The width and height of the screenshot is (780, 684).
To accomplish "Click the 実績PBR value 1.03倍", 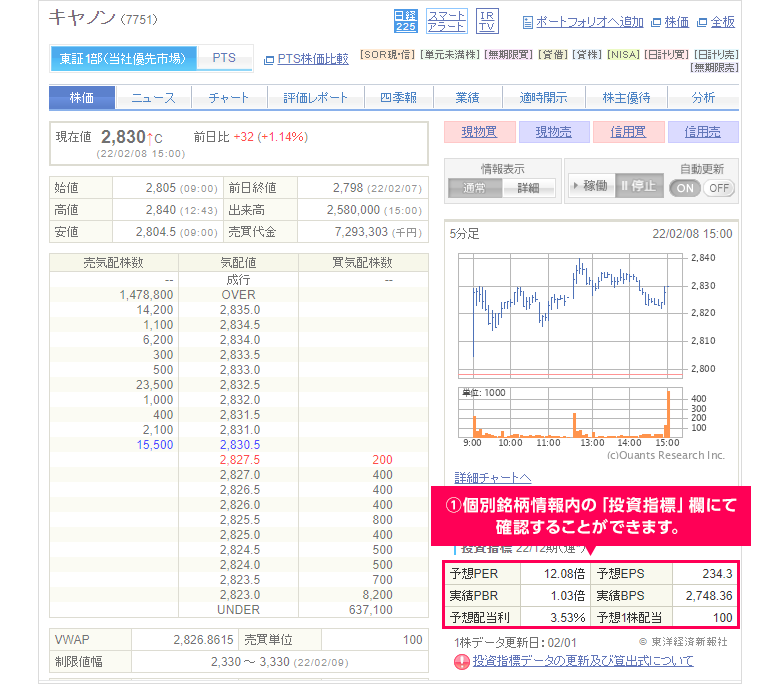I will (568, 595).
